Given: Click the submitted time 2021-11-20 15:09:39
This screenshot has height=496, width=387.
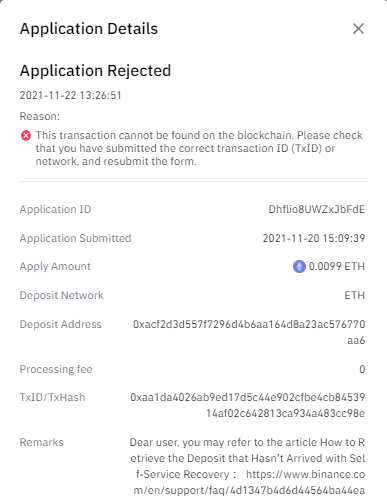Looking at the screenshot, I should tap(314, 238).
